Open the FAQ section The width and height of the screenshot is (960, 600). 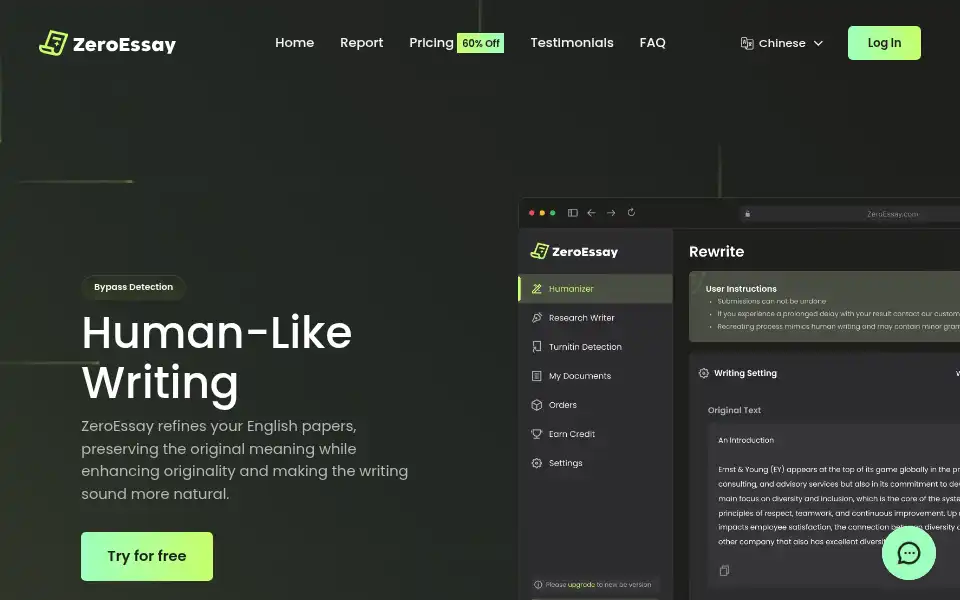(x=652, y=43)
